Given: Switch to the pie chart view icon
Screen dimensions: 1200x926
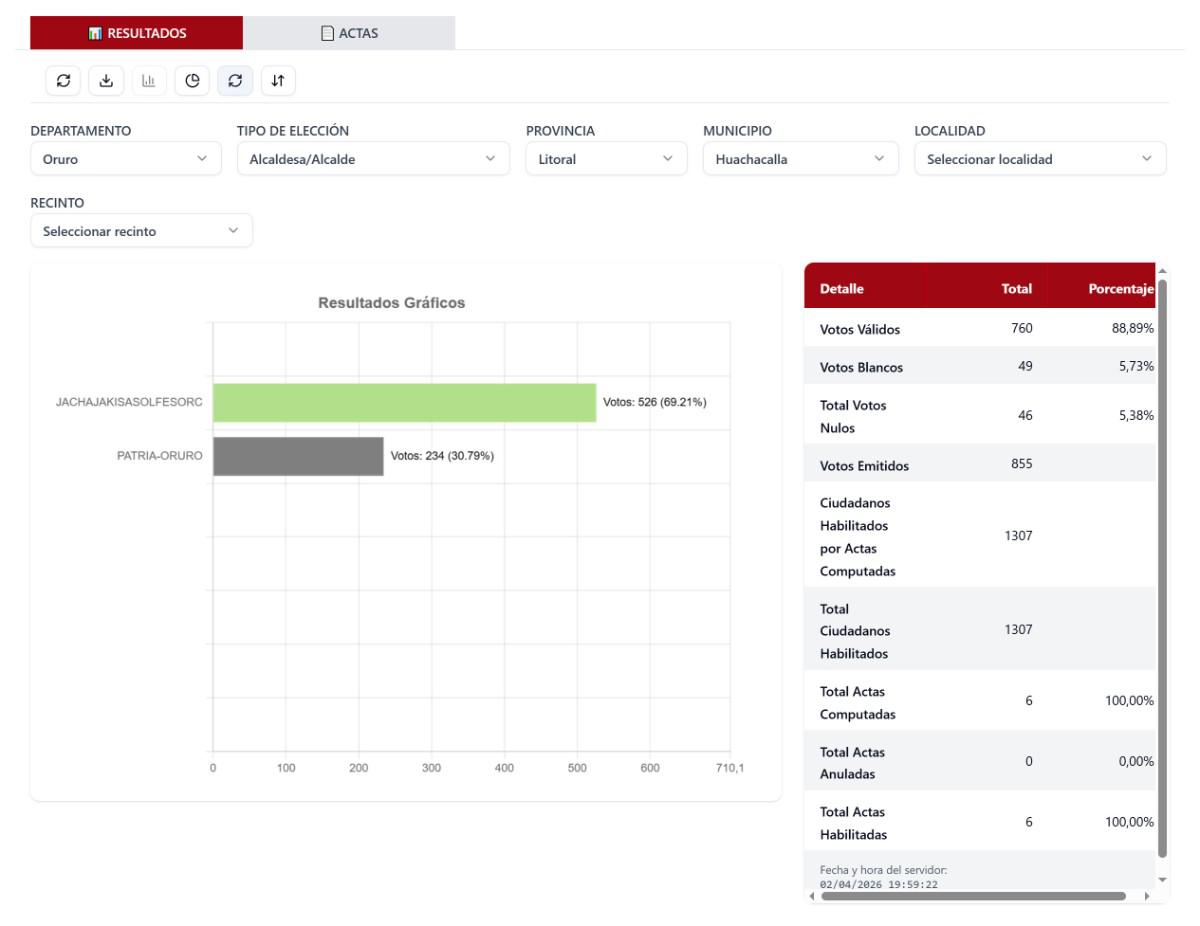Looking at the screenshot, I should [x=192, y=80].
